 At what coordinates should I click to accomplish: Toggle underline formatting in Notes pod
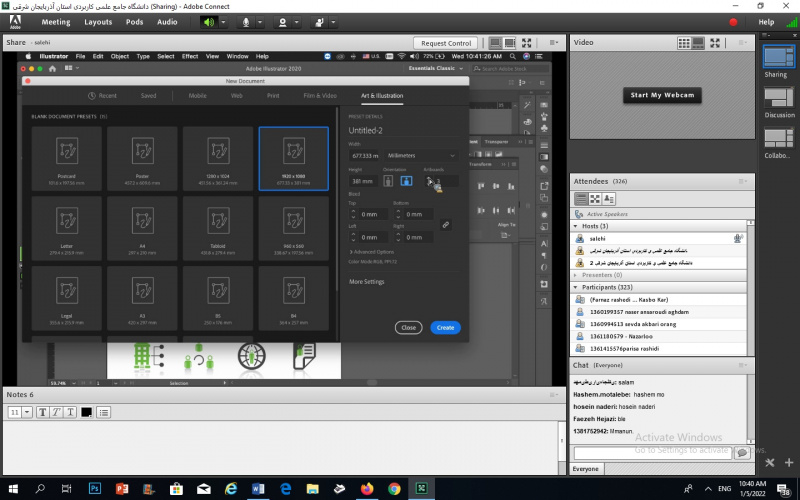pyautogui.click(x=71, y=412)
